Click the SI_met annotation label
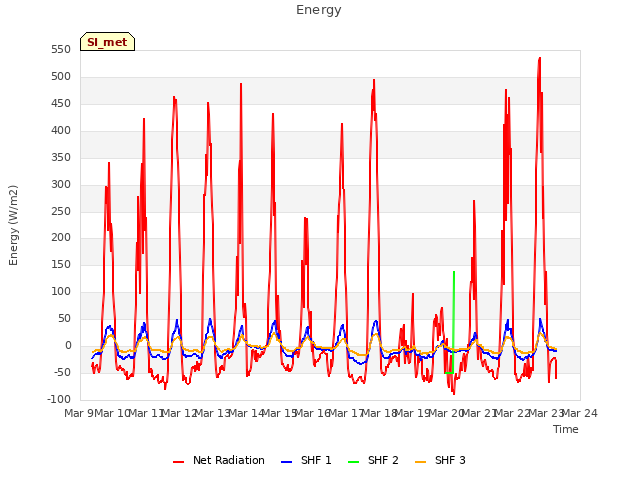 coord(107,42)
